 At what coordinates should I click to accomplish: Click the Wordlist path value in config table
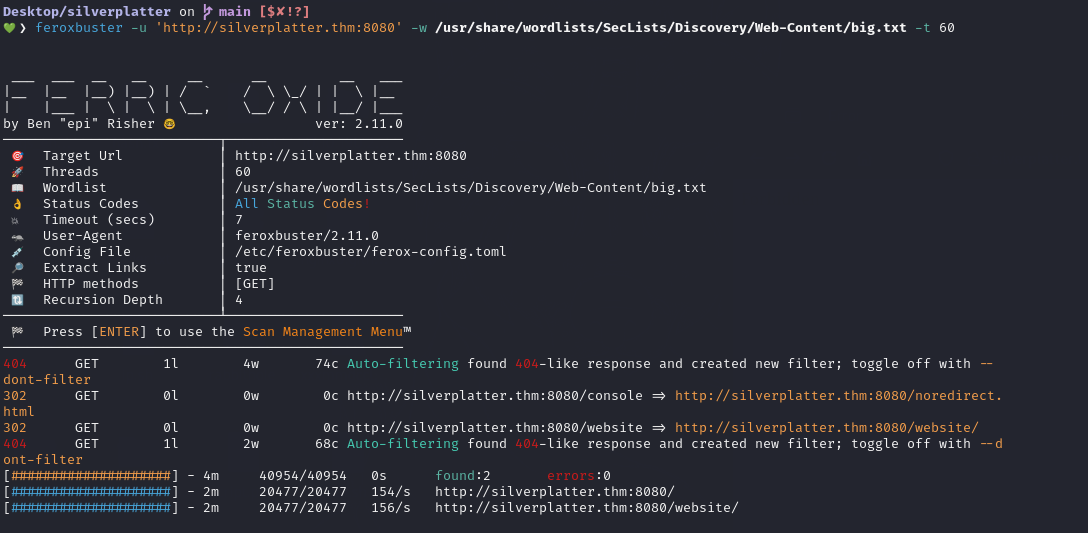click(x=470, y=188)
